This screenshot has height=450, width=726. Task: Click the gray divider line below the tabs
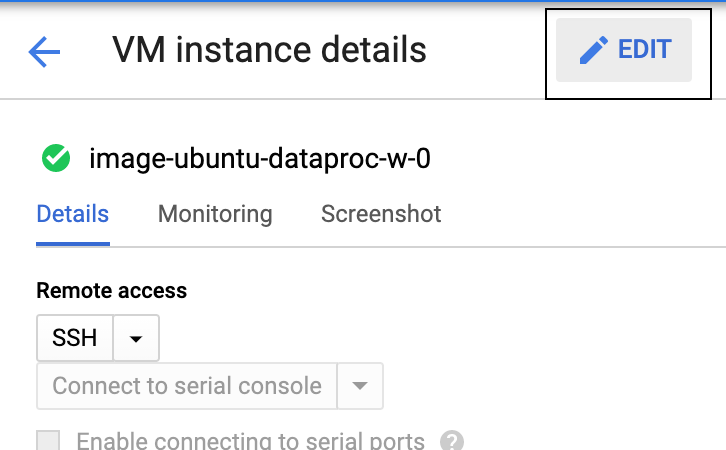[x=418, y=247]
